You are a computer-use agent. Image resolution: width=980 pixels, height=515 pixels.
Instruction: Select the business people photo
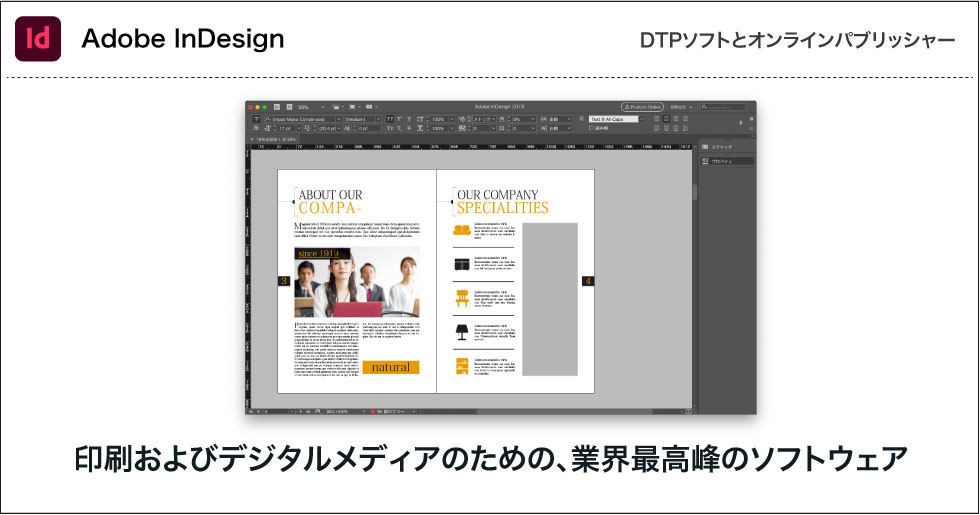point(357,282)
